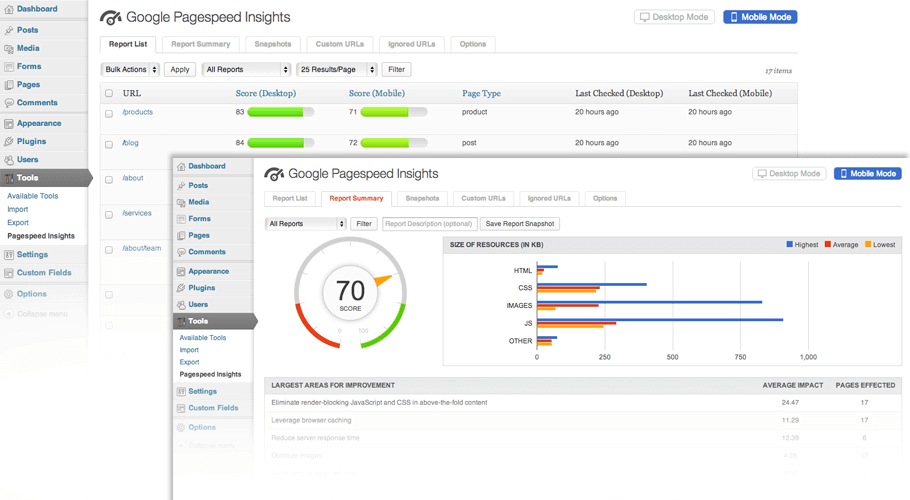Image resolution: width=910 pixels, height=500 pixels.
Task: Click Users icon in back window sidebar
Action: (x=9, y=160)
